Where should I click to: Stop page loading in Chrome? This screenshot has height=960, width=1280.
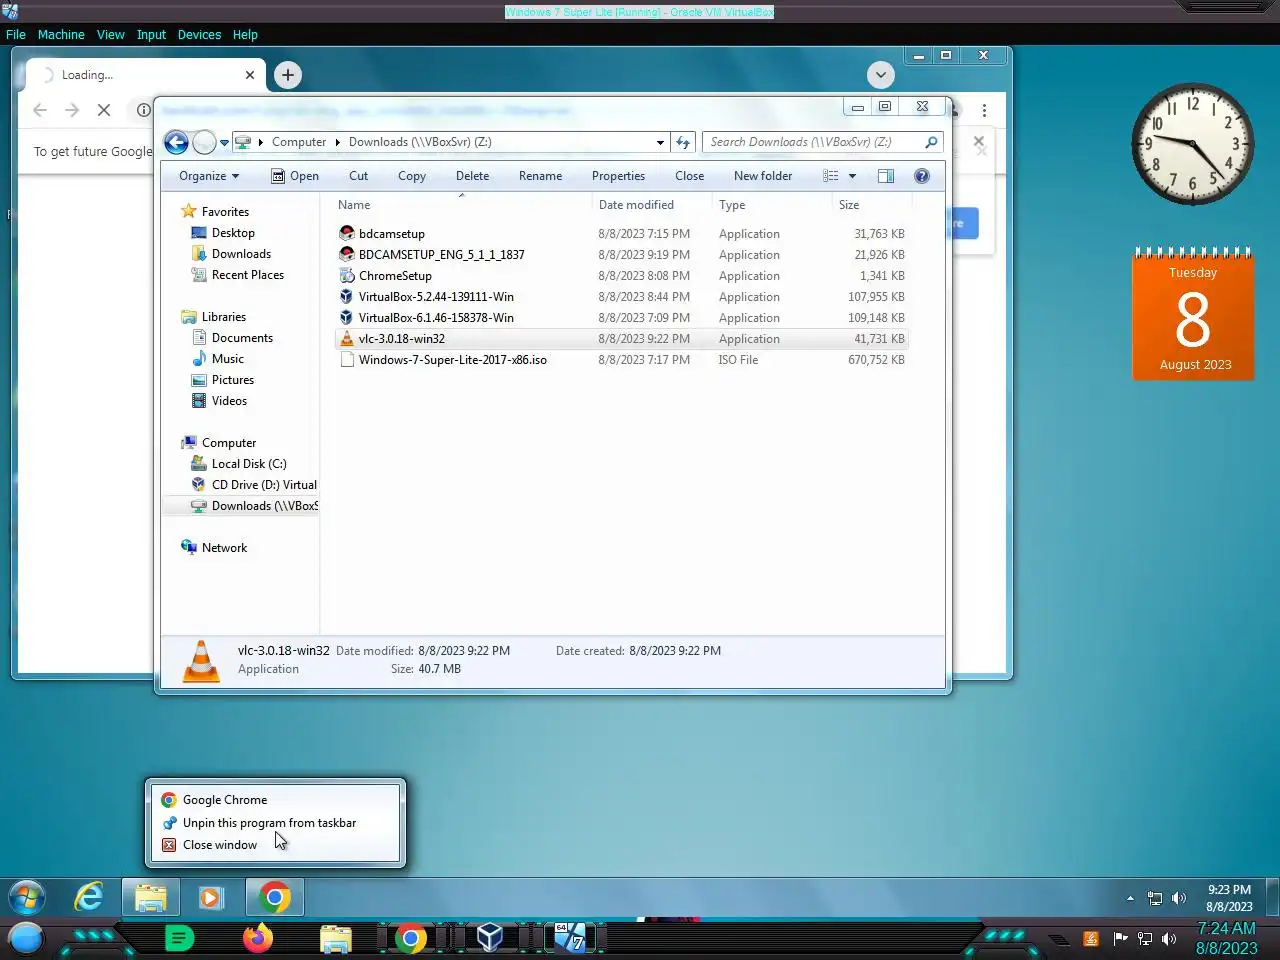104,110
